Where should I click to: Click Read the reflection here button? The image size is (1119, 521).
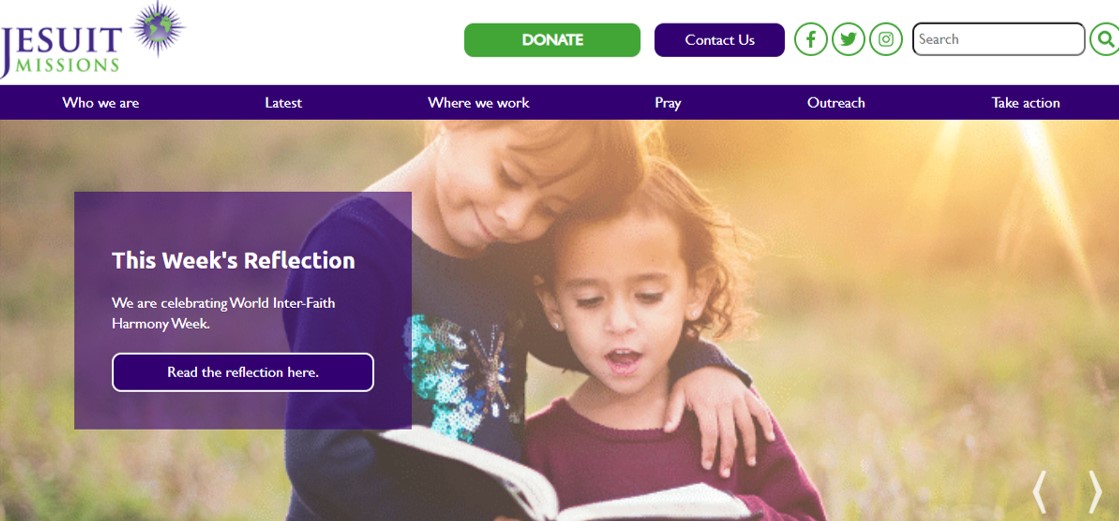click(243, 373)
